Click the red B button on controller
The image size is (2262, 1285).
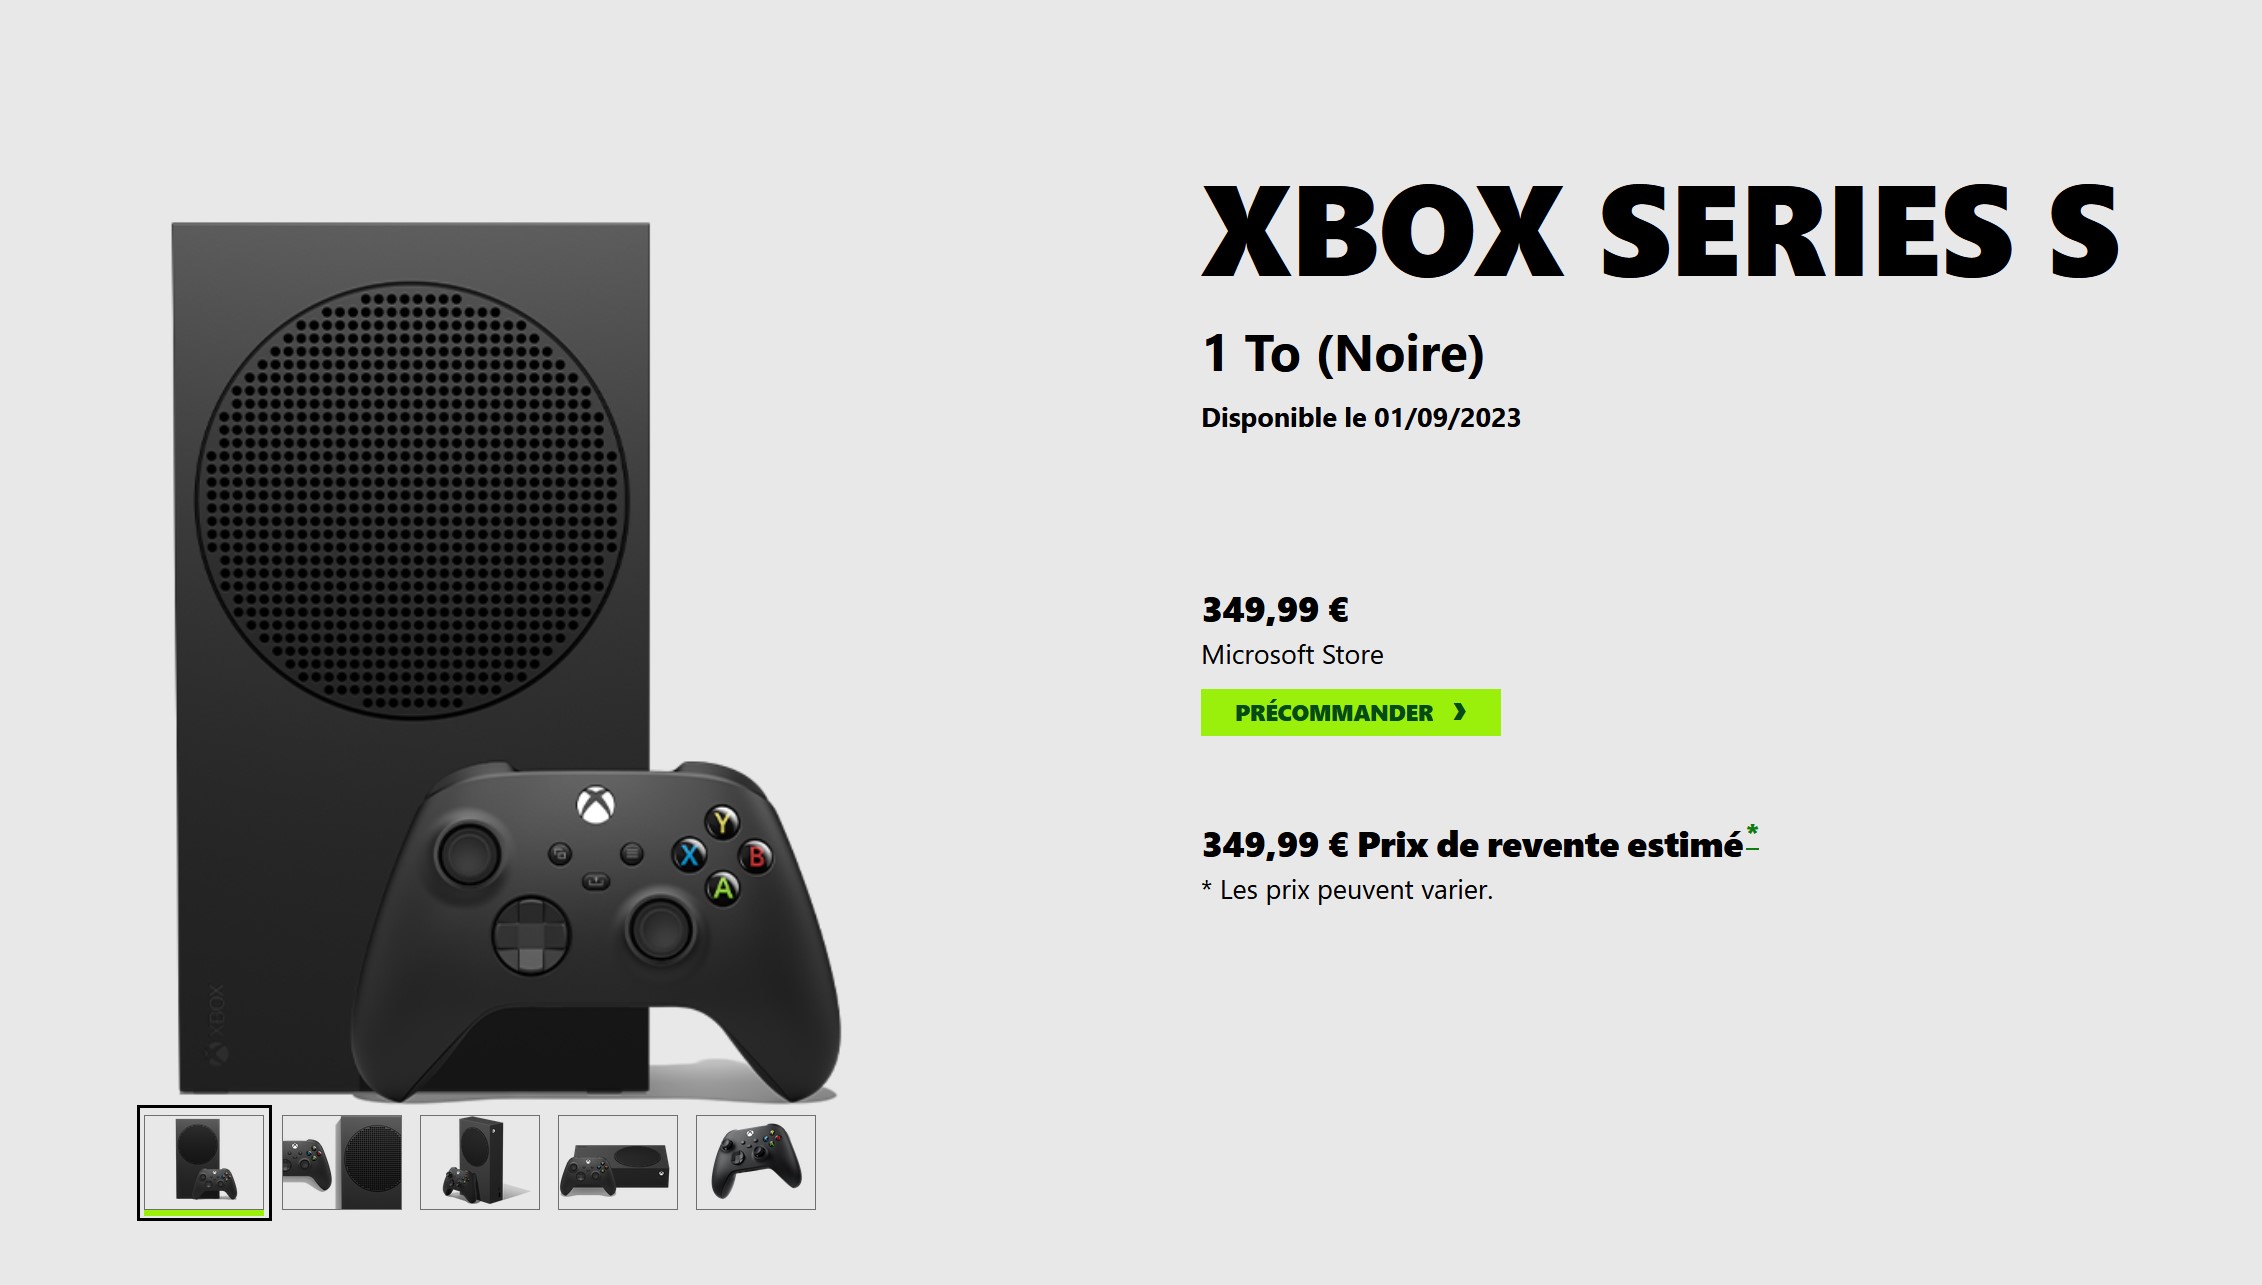[756, 856]
